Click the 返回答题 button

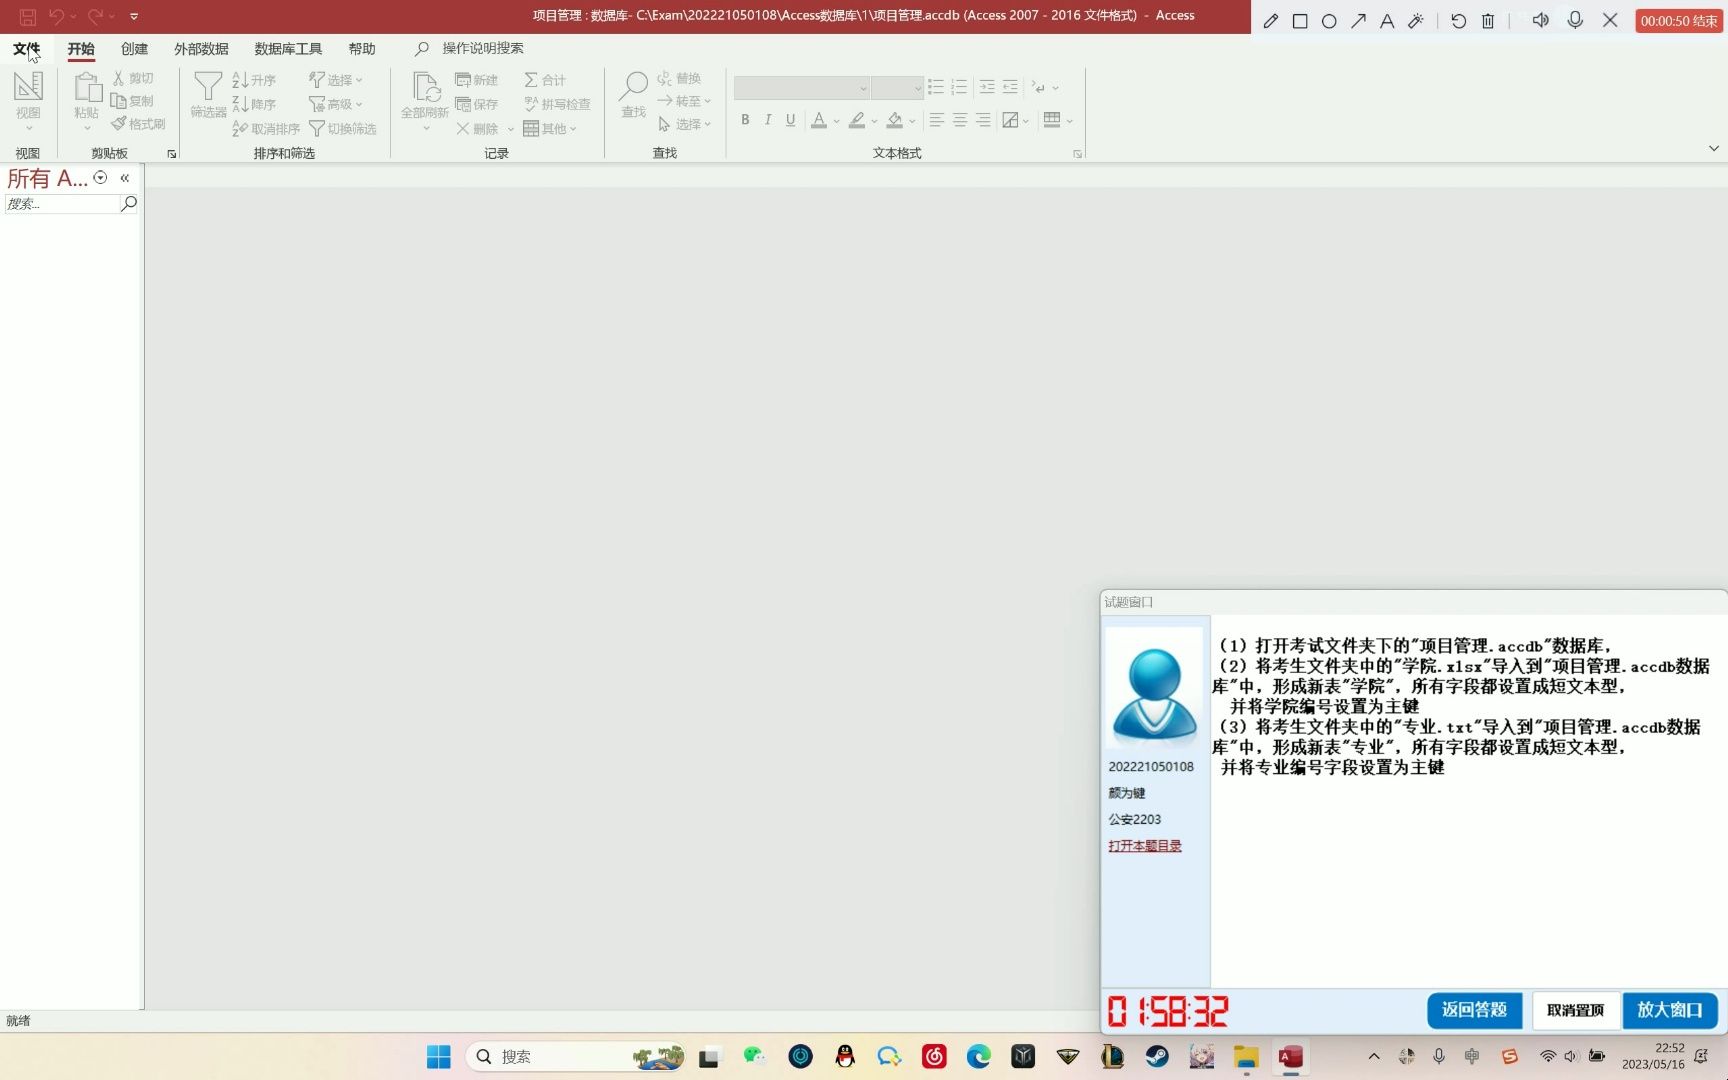[x=1474, y=1010]
